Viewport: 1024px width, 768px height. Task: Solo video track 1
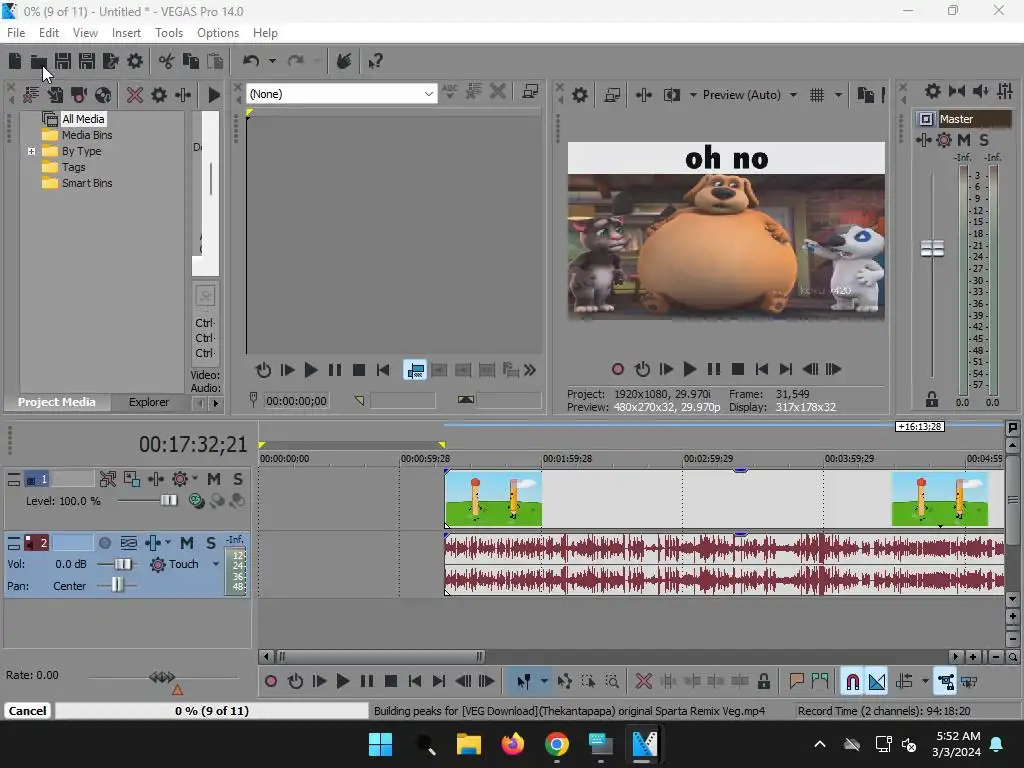coord(238,479)
